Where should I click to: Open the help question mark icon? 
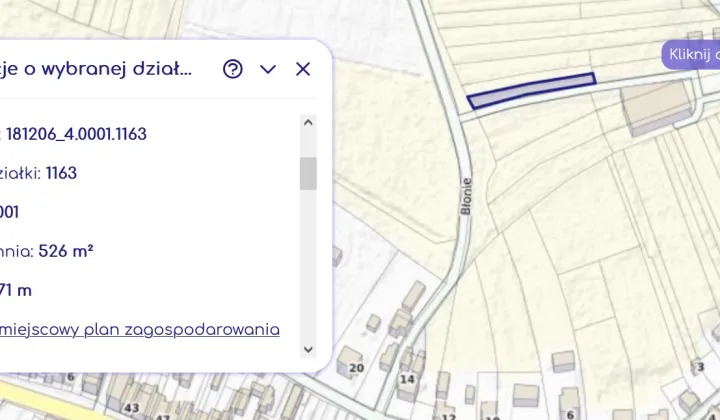coord(233,69)
